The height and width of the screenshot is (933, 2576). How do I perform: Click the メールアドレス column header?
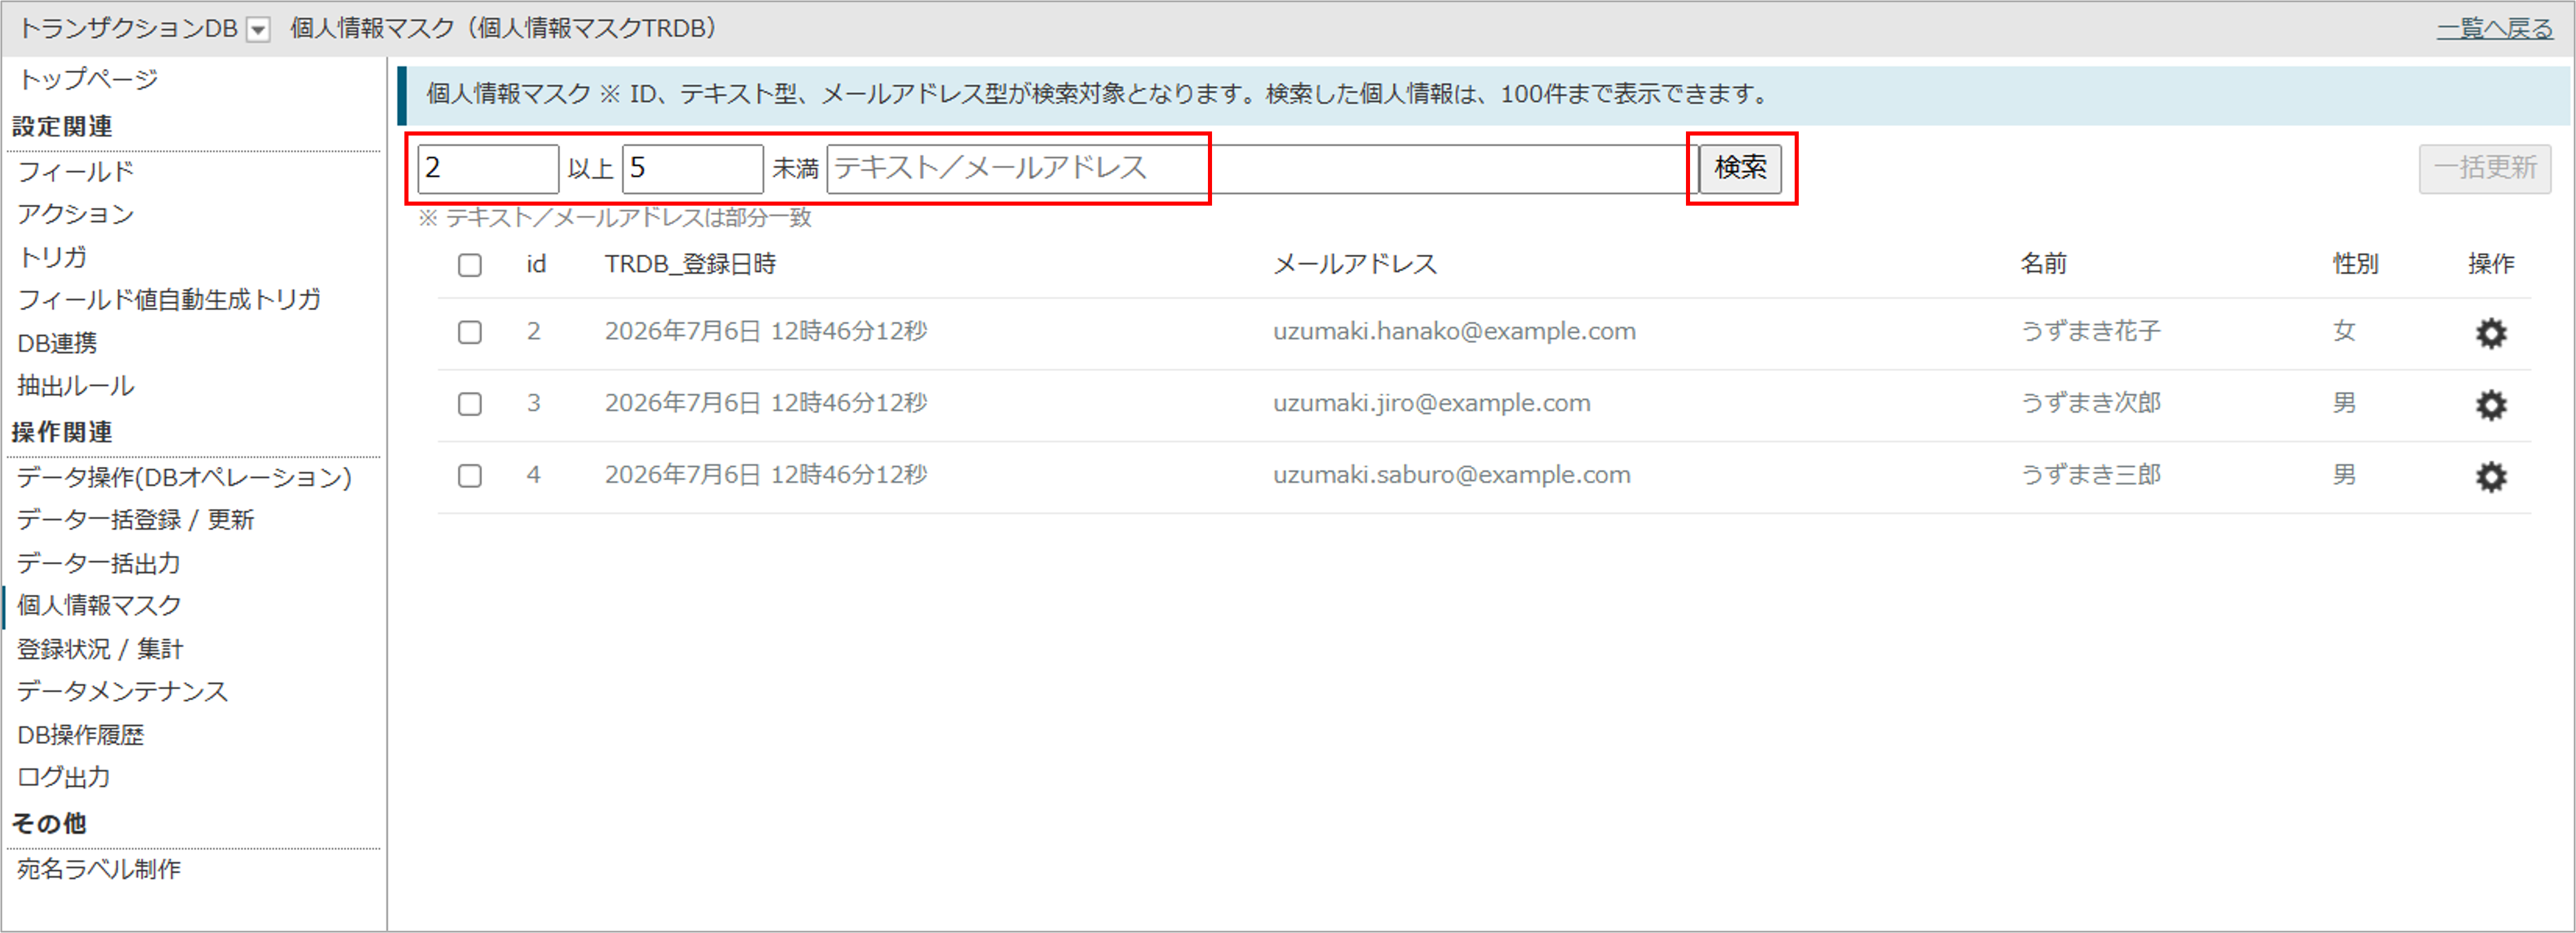tap(1355, 264)
